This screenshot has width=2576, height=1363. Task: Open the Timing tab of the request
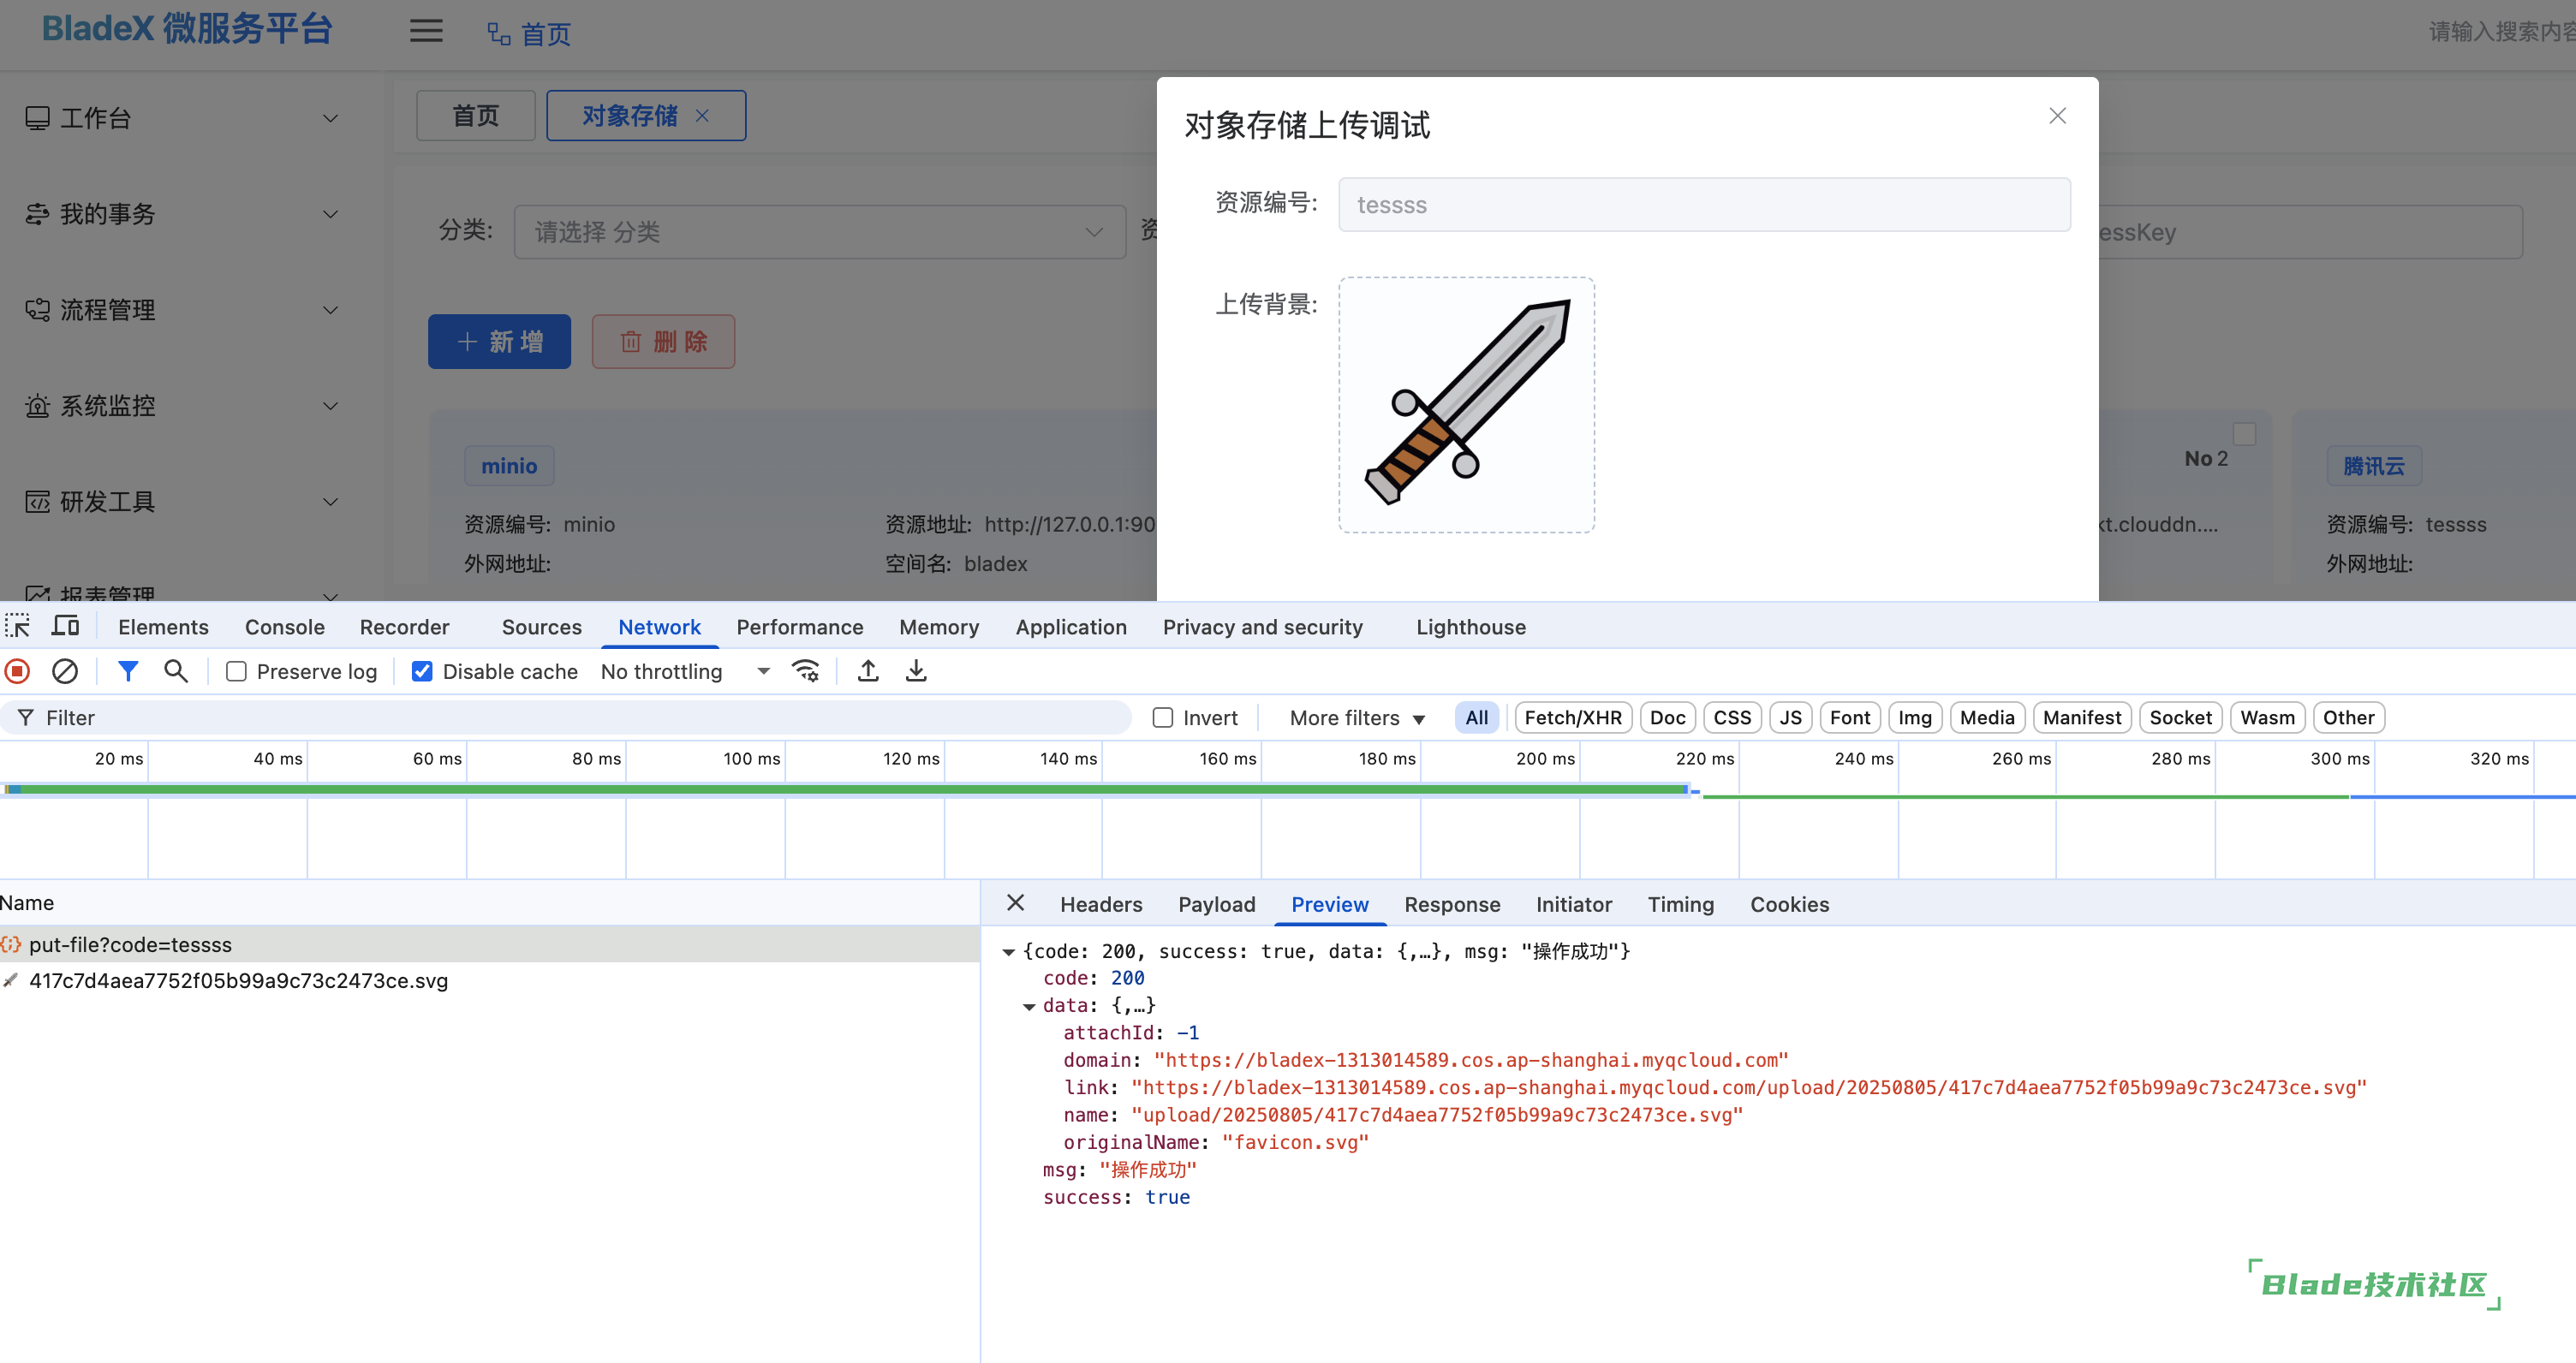pos(1680,904)
